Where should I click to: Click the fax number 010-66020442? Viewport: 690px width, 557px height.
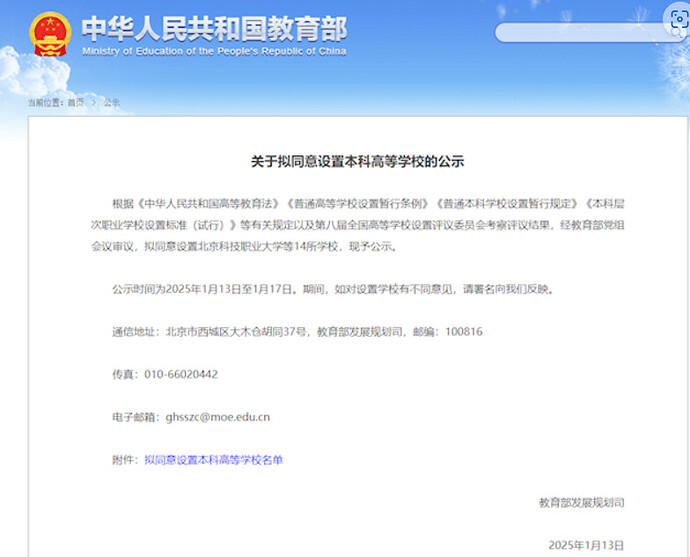tap(181, 374)
